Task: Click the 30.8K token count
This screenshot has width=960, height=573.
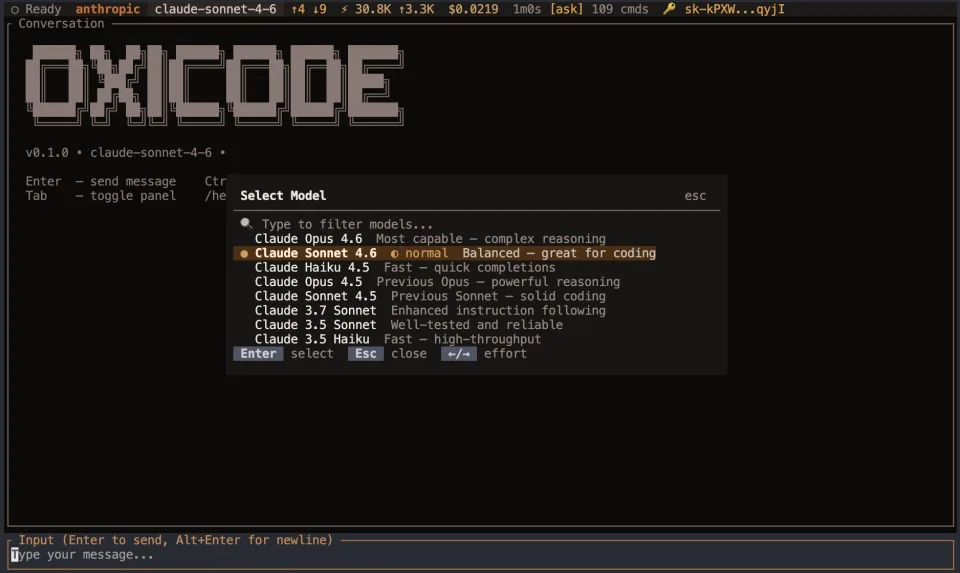Action: (372, 9)
